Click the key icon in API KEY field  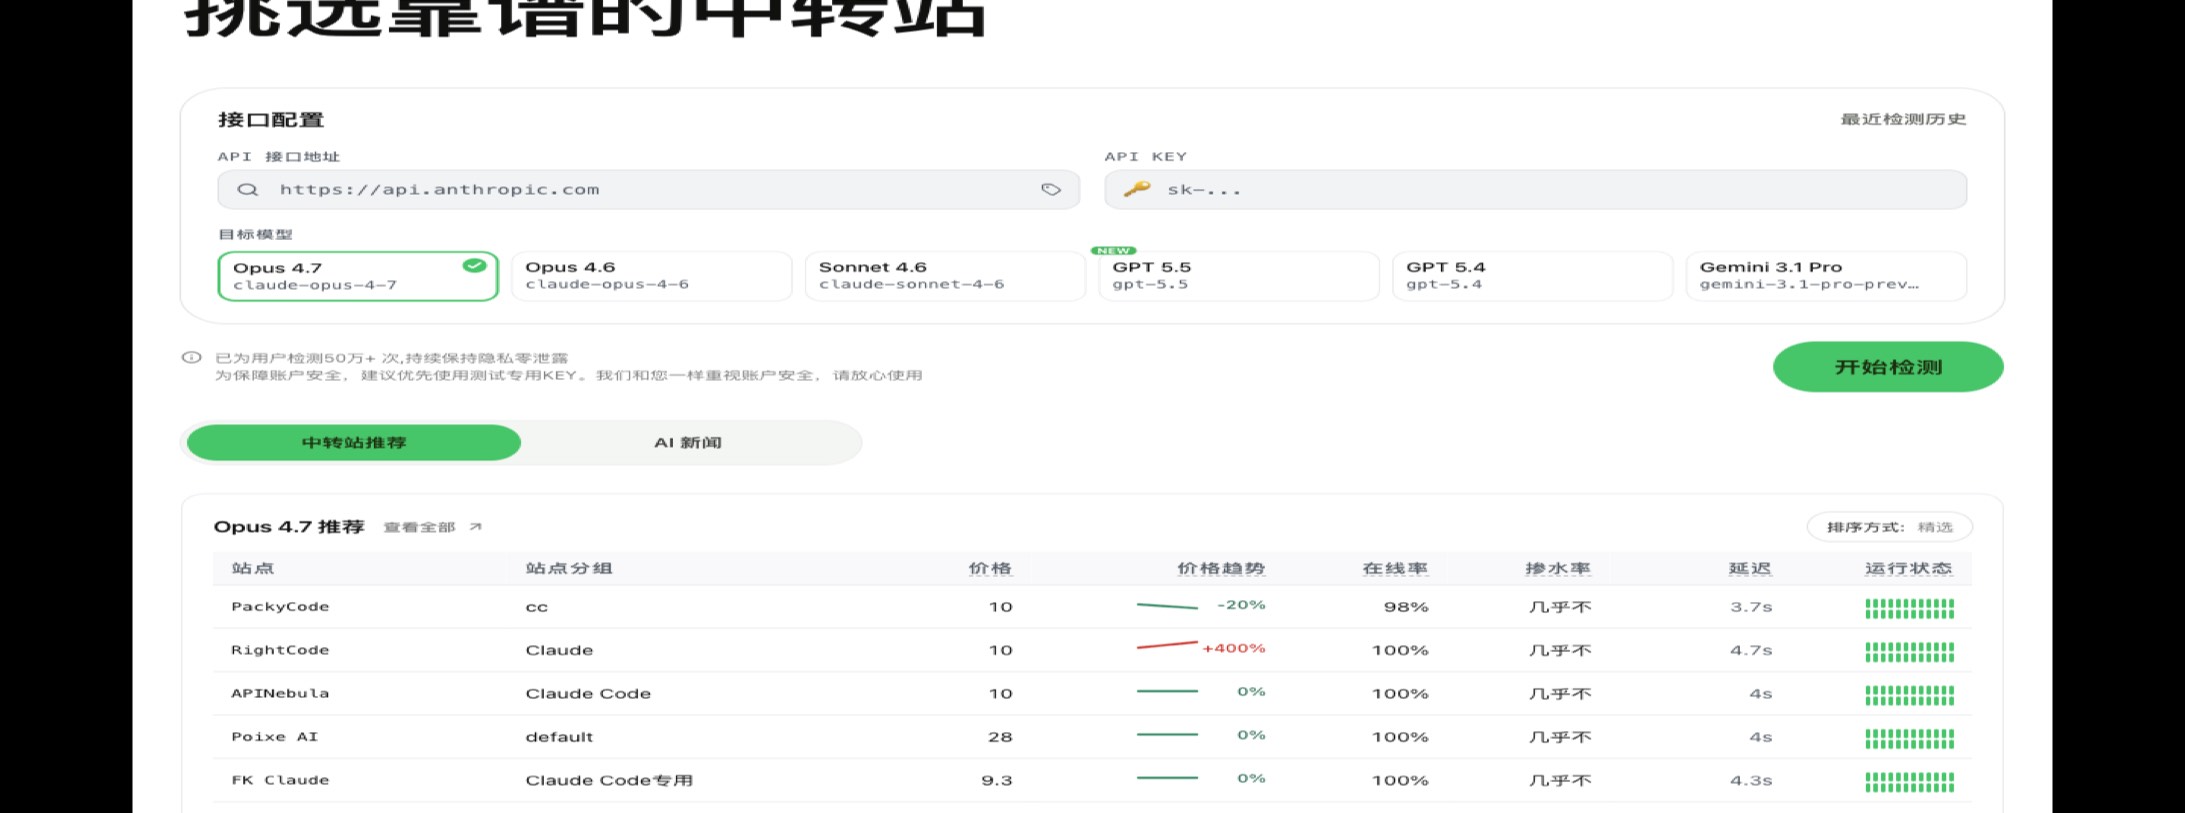pos(1136,189)
